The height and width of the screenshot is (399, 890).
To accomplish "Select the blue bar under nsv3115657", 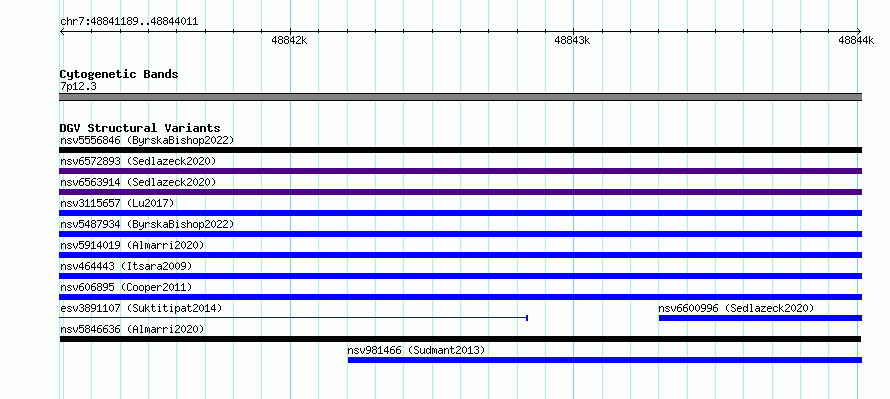I will (460, 213).
